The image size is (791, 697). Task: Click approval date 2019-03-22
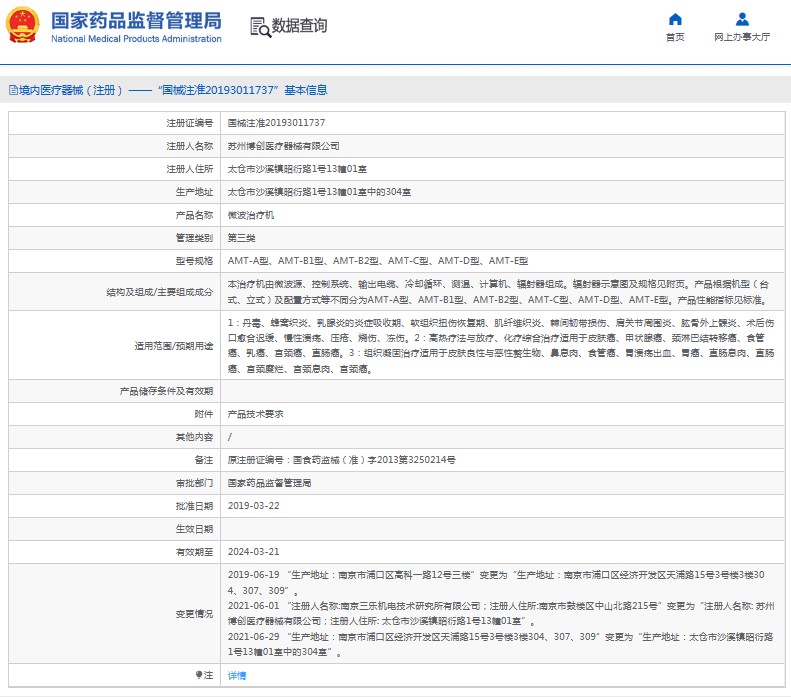(x=254, y=506)
